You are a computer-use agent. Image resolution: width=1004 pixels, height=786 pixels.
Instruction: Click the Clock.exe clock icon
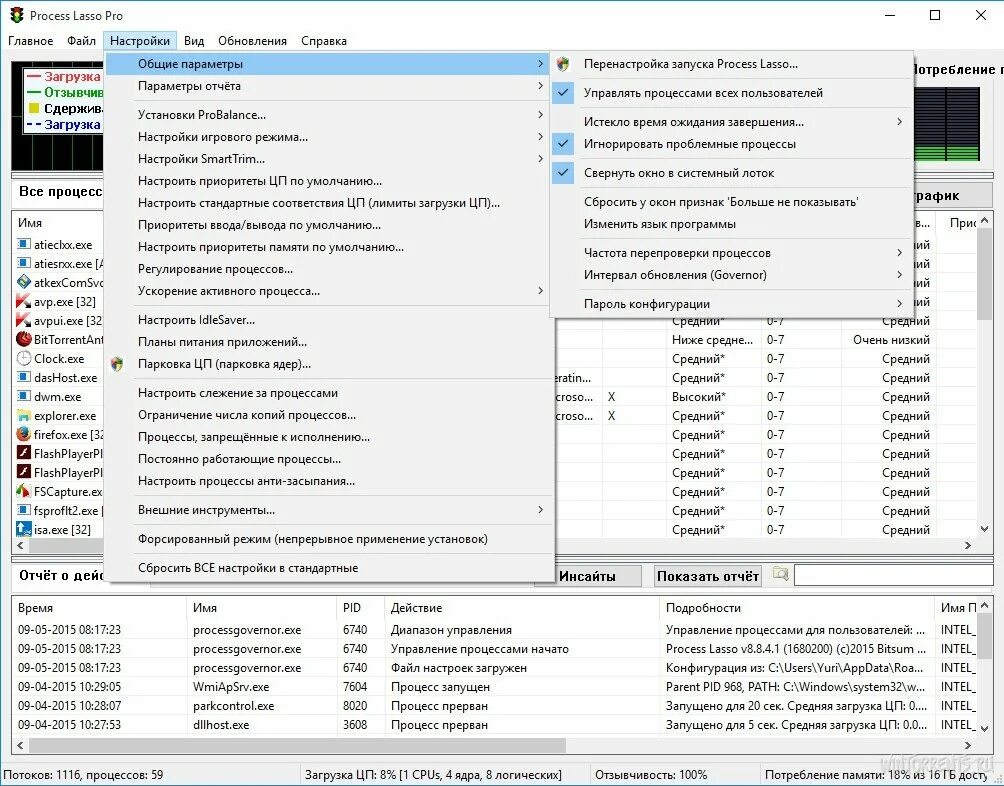[24, 358]
